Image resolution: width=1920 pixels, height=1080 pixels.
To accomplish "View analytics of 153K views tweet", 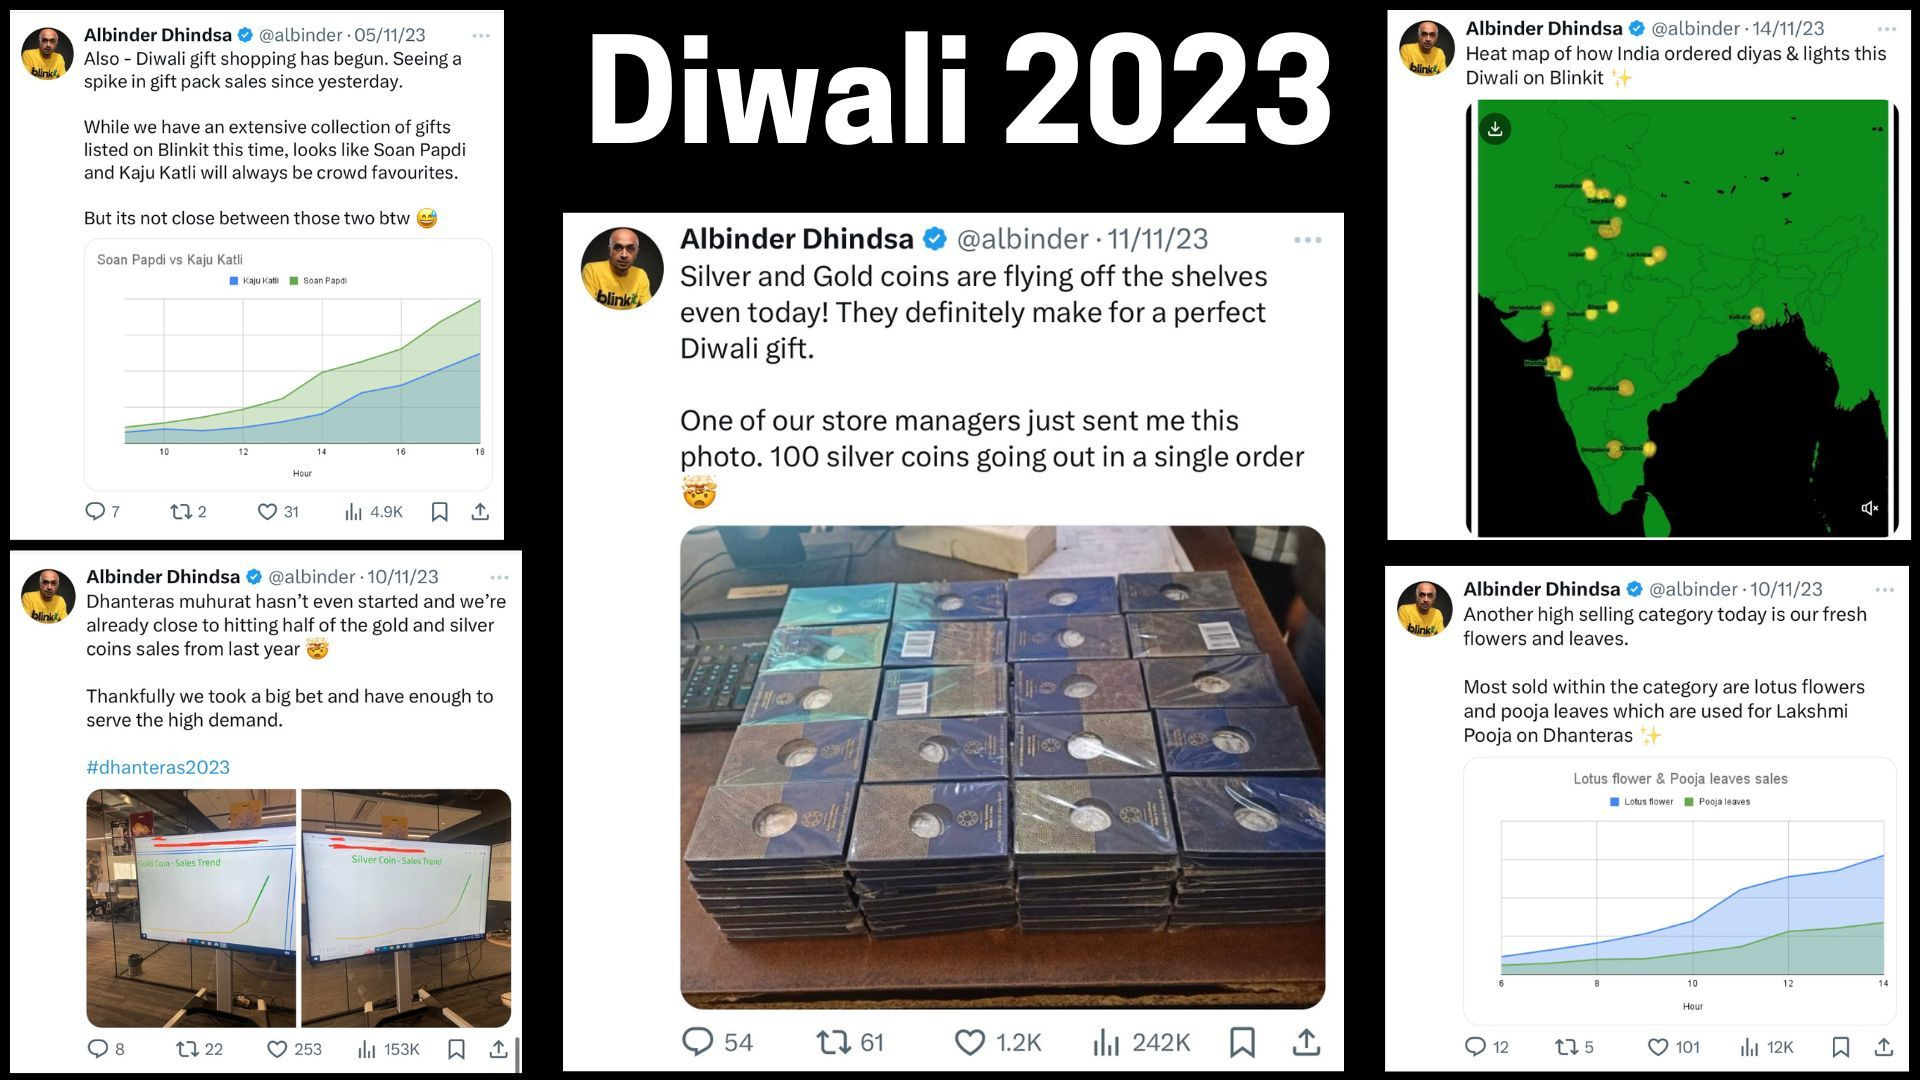I will coord(388,1049).
